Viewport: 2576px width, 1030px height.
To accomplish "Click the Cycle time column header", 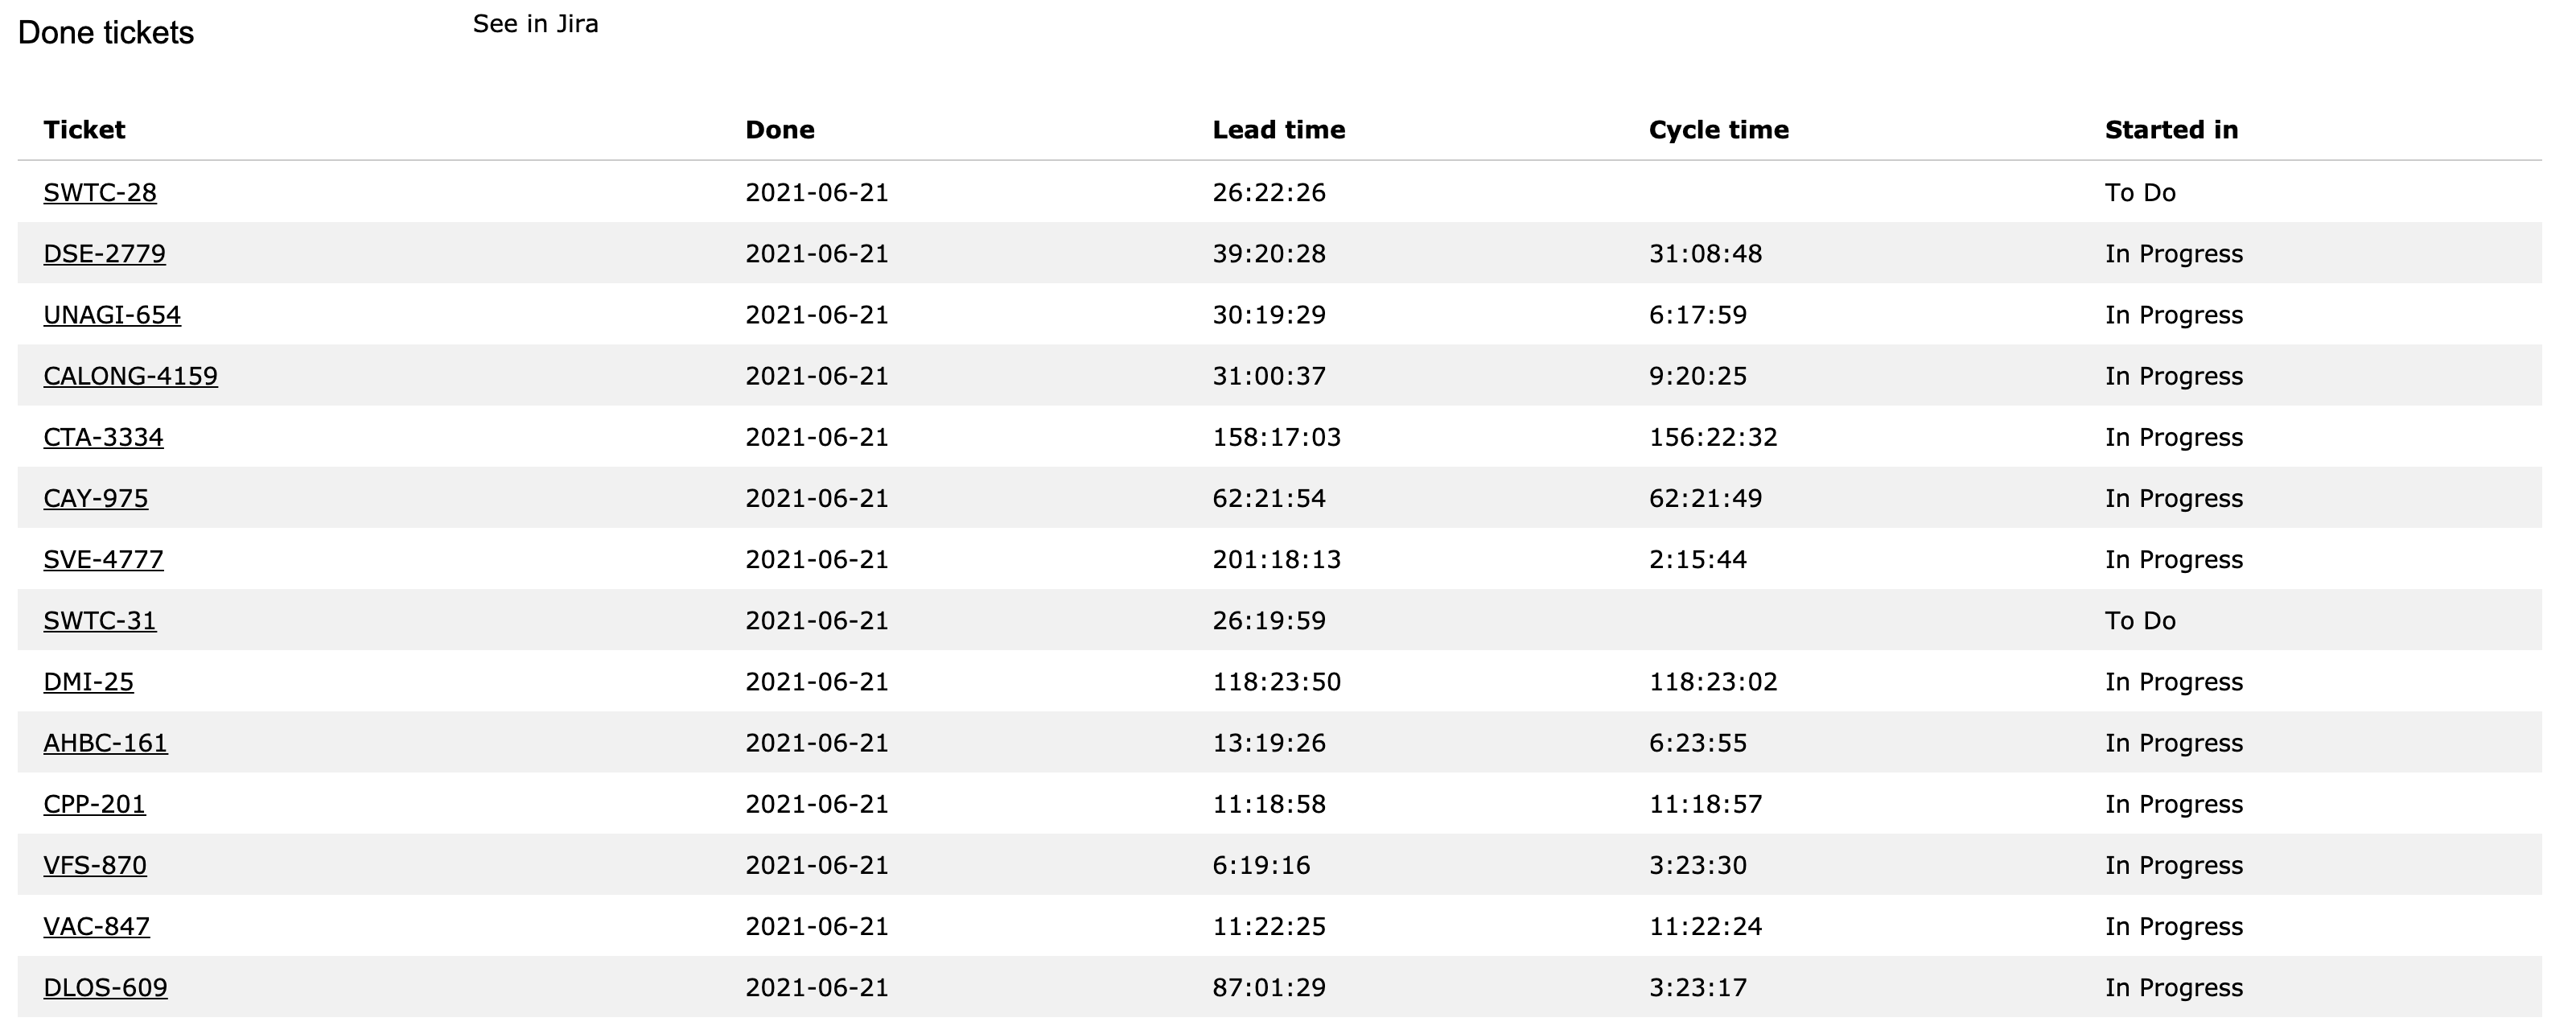I will click(1719, 130).
